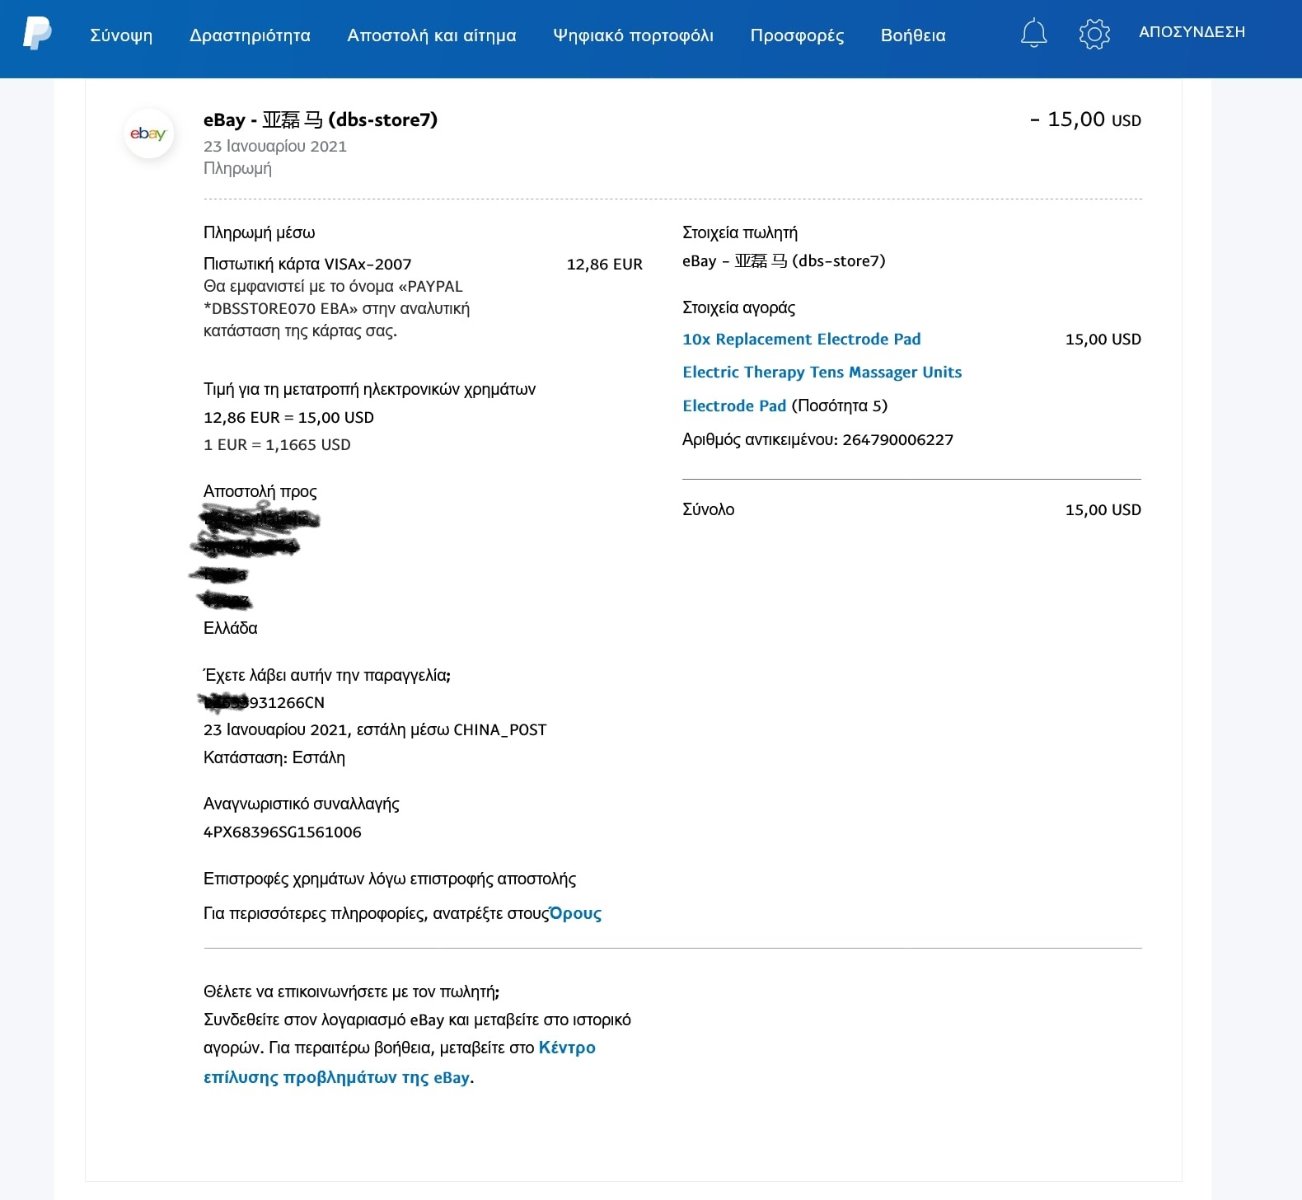
Task: Click the header total − 15,00 USD
Action: point(1085,119)
